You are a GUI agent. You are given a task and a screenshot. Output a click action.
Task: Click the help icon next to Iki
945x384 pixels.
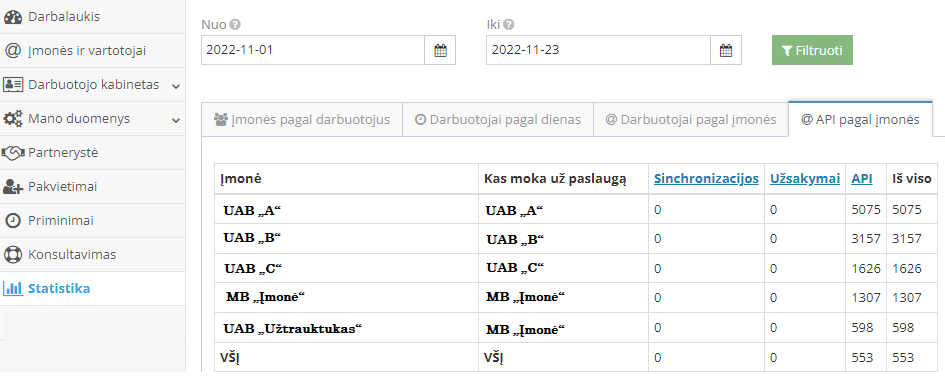[509, 25]
